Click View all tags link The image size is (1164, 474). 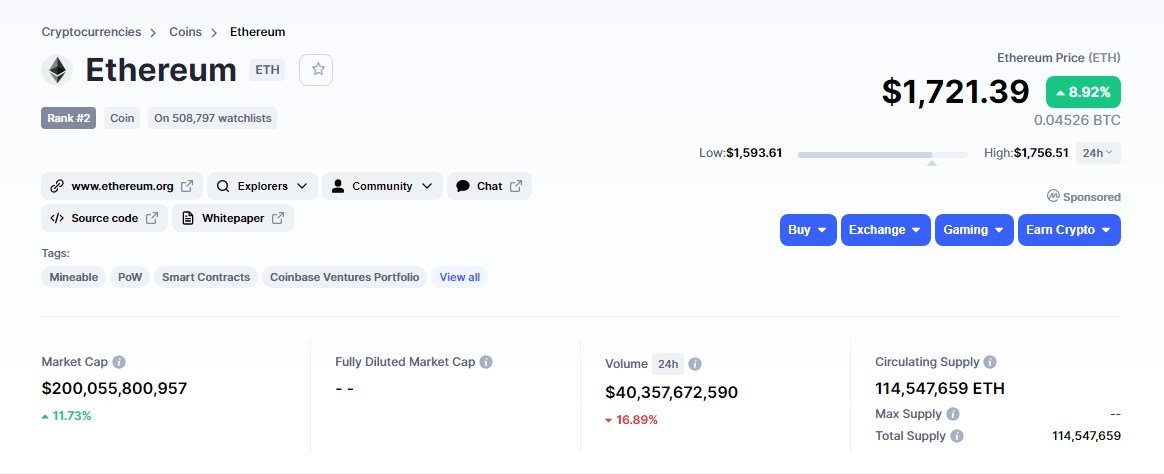pyautogui.click(x=460, y=277)
